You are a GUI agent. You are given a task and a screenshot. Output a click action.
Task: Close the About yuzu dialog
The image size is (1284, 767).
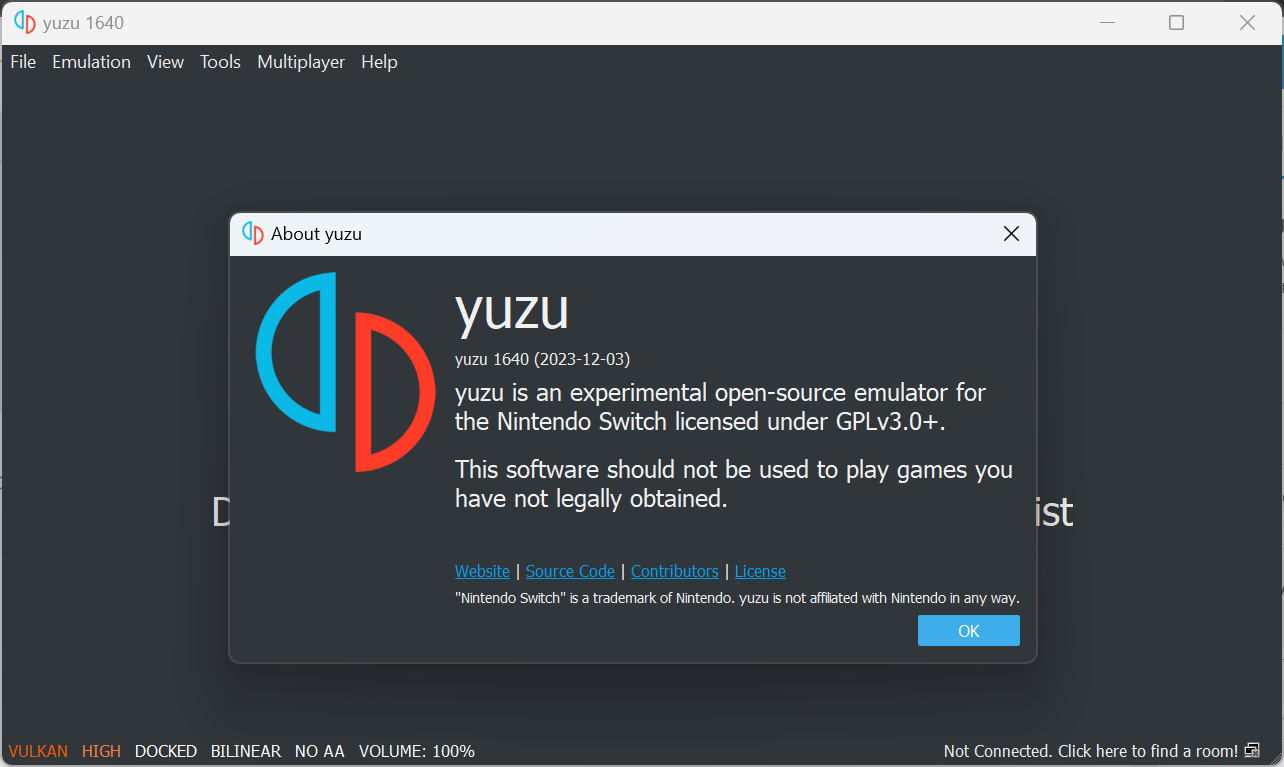pyautogui.click(x=1011, y=234)
